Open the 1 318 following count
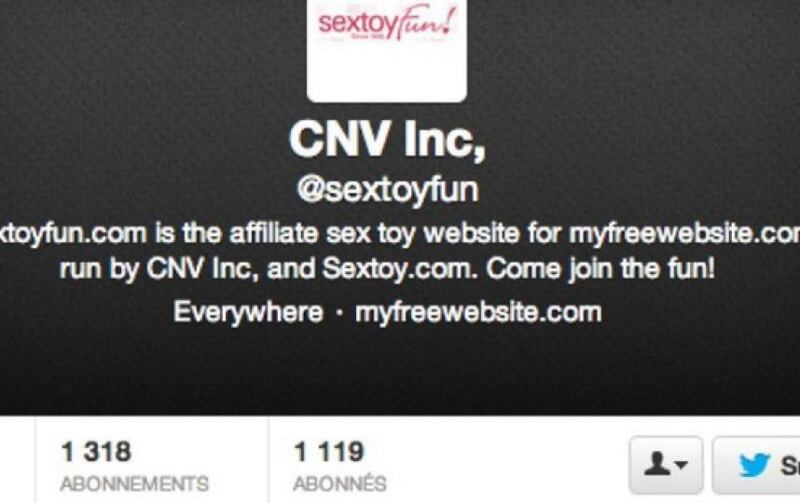Viewport: 800px width, 503px height. (x=96, y=452)
